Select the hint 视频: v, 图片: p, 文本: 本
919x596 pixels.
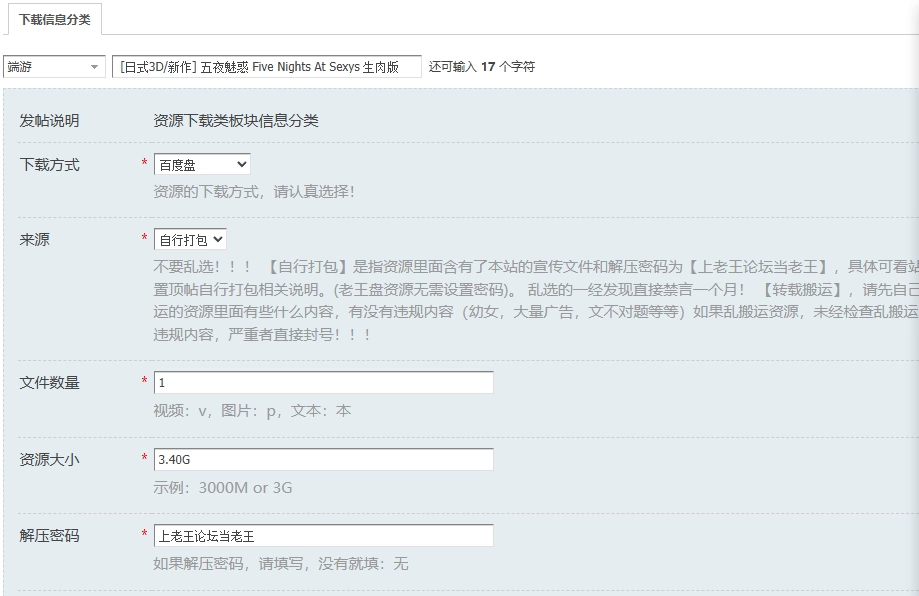(x=252, y=411)
